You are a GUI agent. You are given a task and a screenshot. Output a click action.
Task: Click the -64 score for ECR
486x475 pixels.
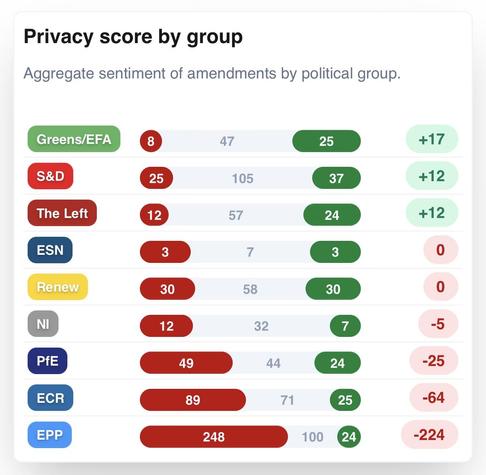433,398
